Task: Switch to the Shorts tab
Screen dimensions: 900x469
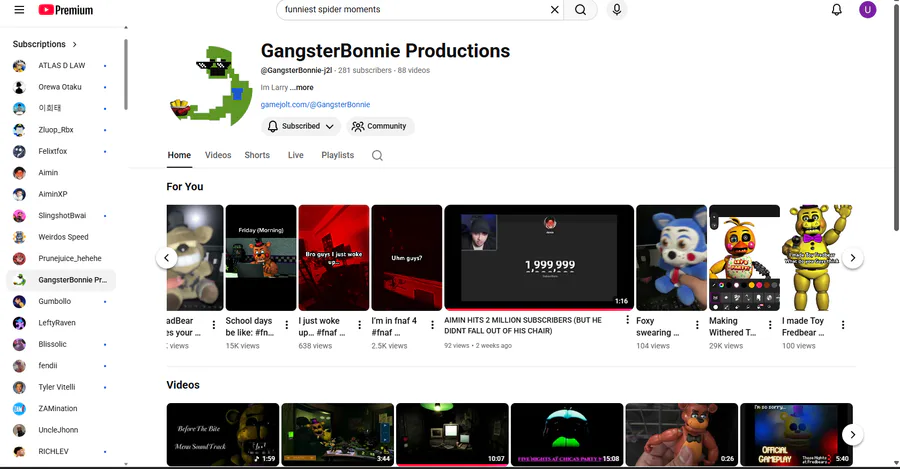Action: (257, 156)
